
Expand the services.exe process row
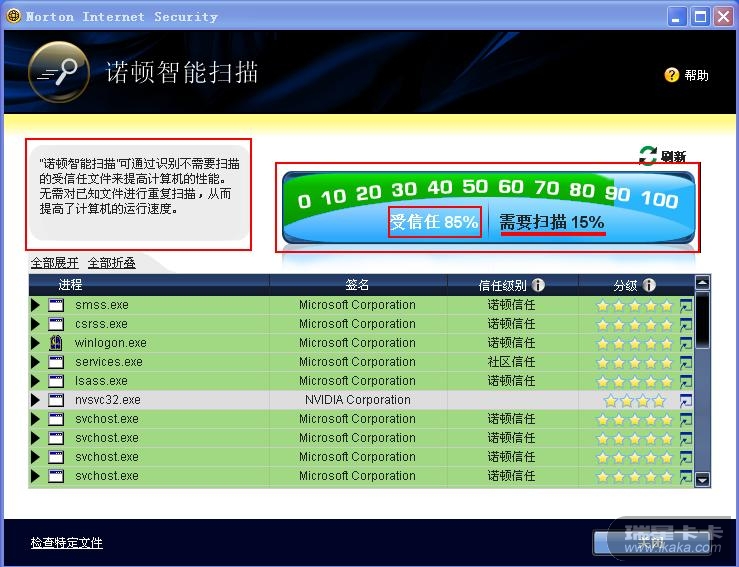(x=35, y=362)
